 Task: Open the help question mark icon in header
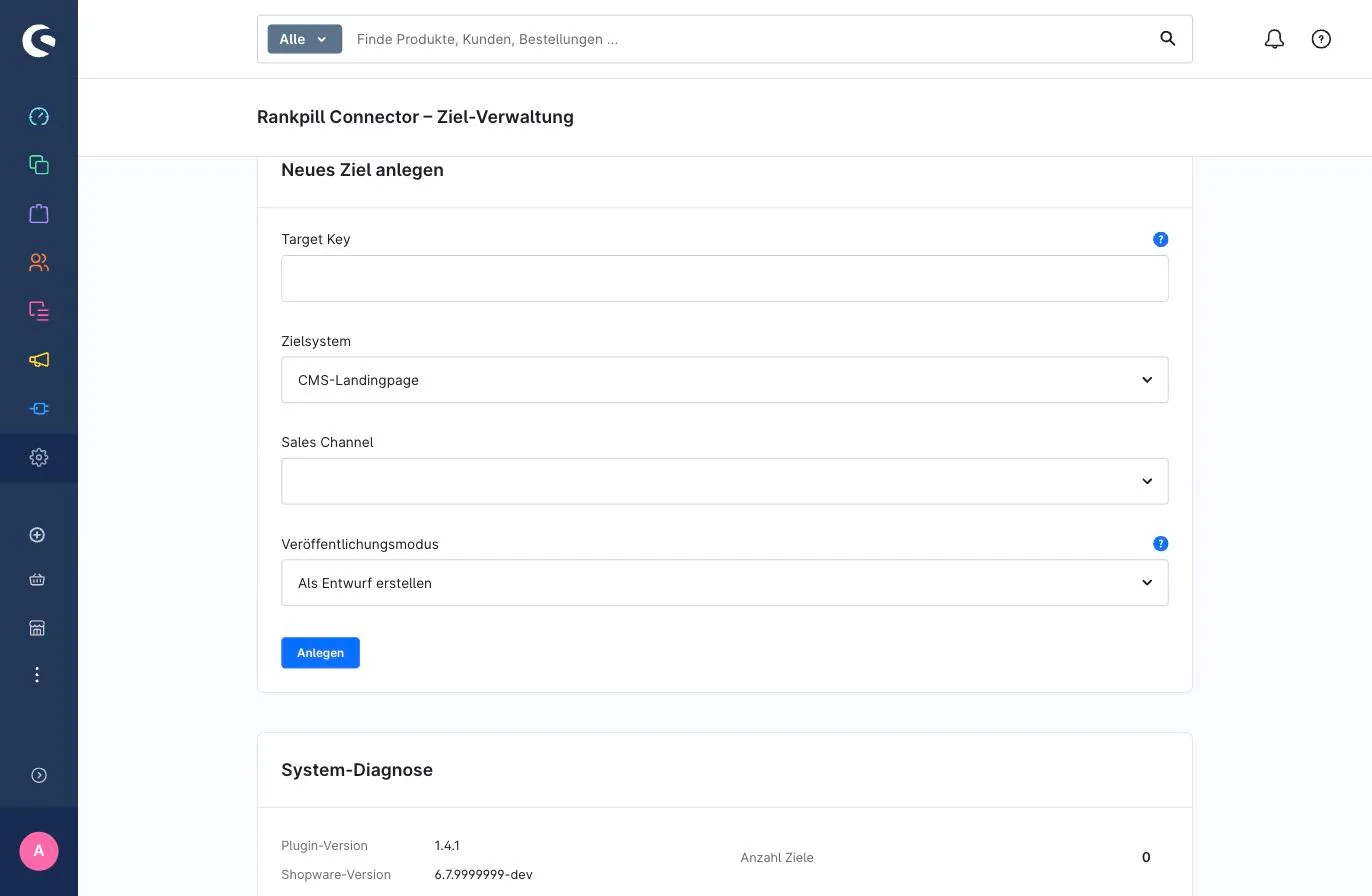click(x=1321, y=39)
